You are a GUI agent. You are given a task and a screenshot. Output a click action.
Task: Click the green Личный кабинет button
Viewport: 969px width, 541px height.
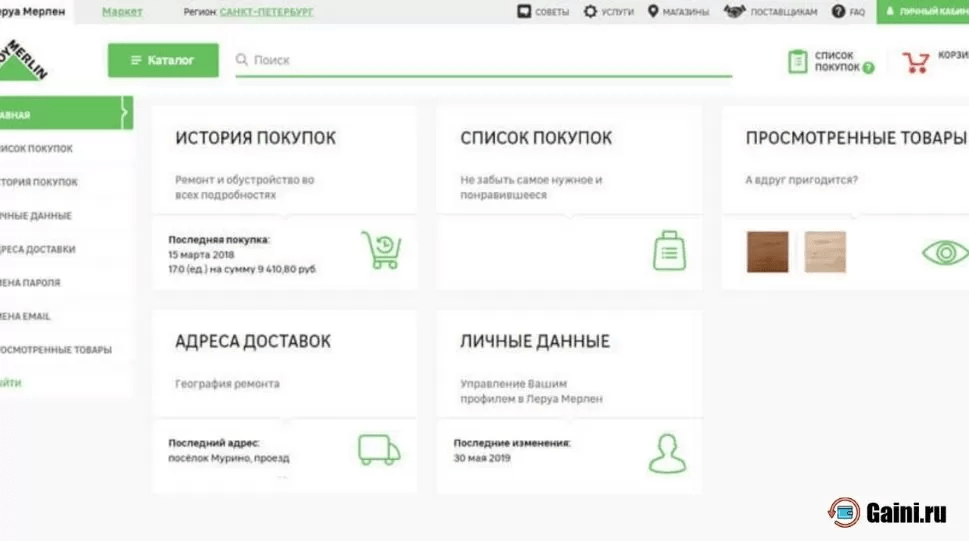tap(924, 12)
